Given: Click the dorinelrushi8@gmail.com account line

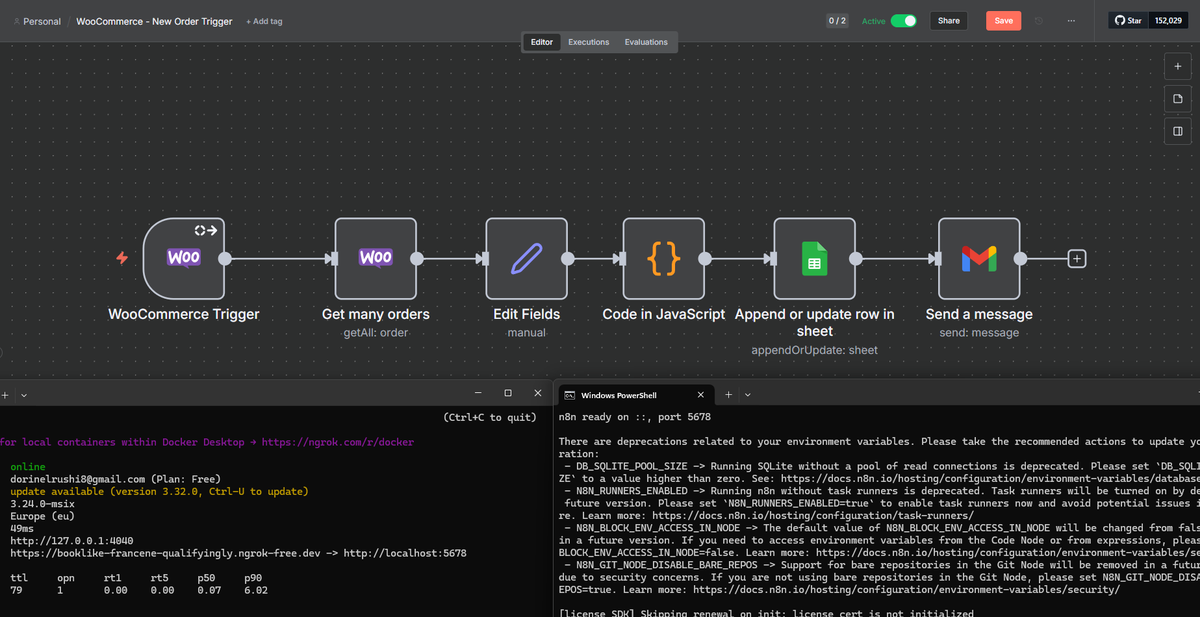Looking at the screenshot, I should 115,479.
